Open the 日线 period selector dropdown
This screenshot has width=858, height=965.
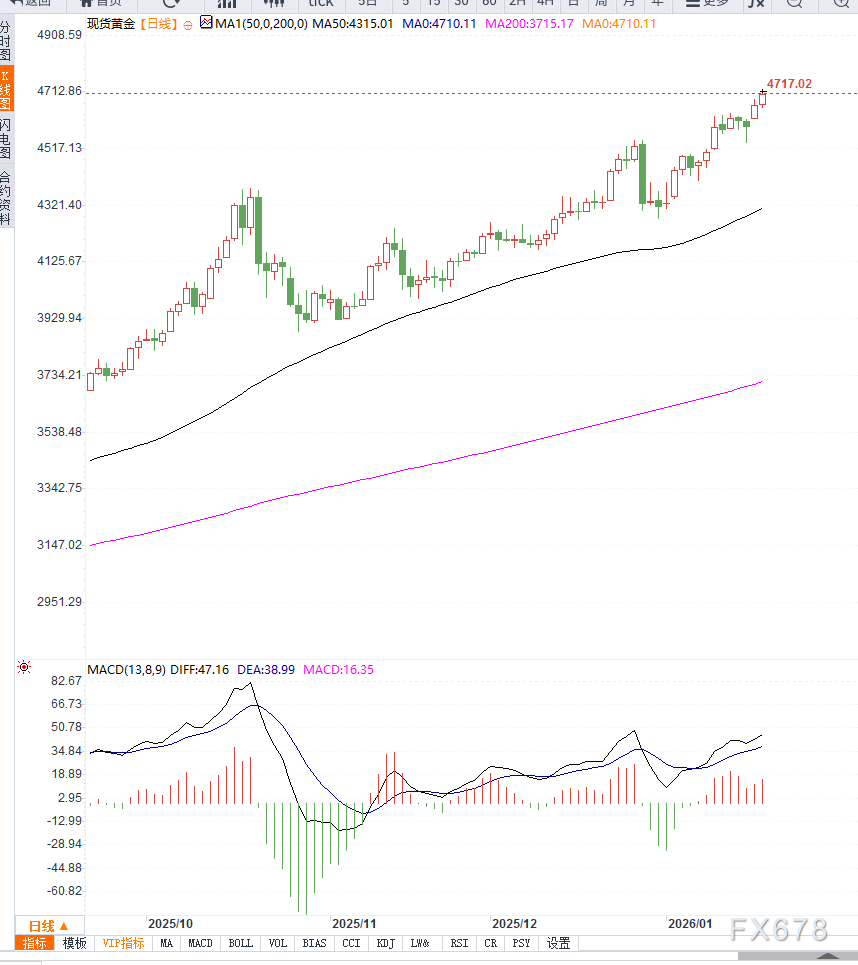[x=48, y=925]
